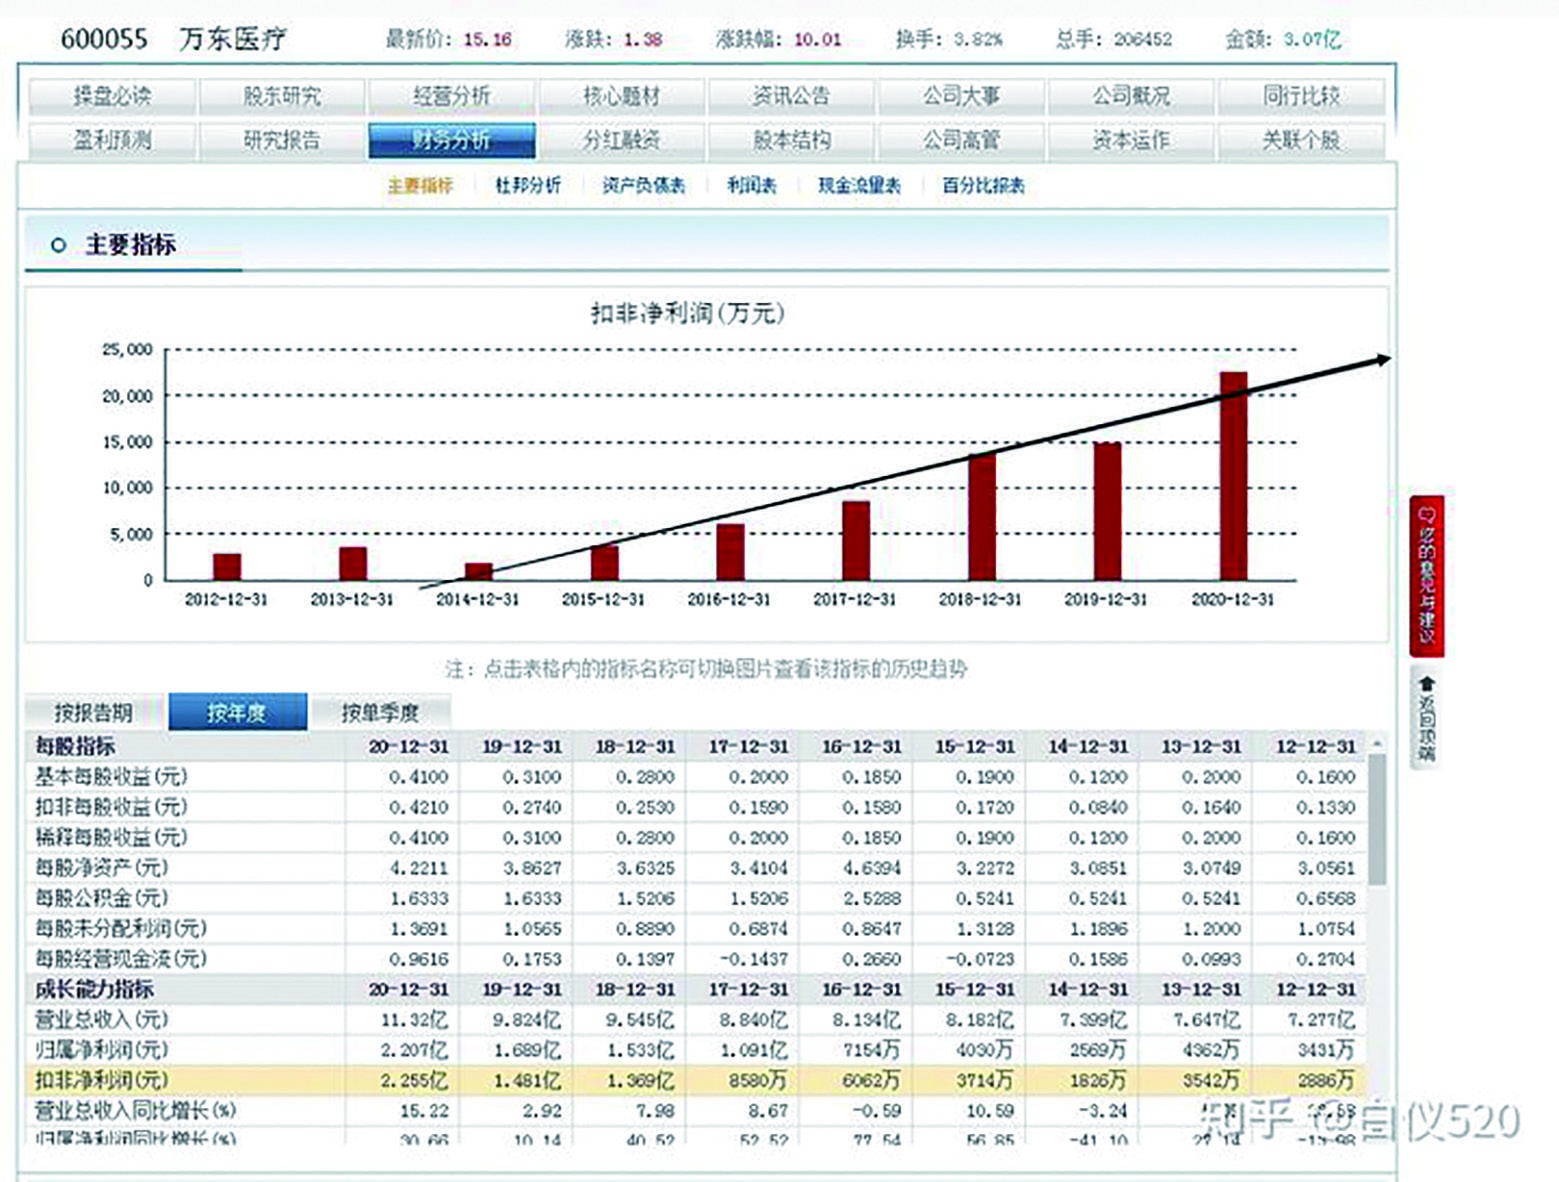Open the 现金流量表 report
This screenshot has height=1182, width=1559.
858,186
